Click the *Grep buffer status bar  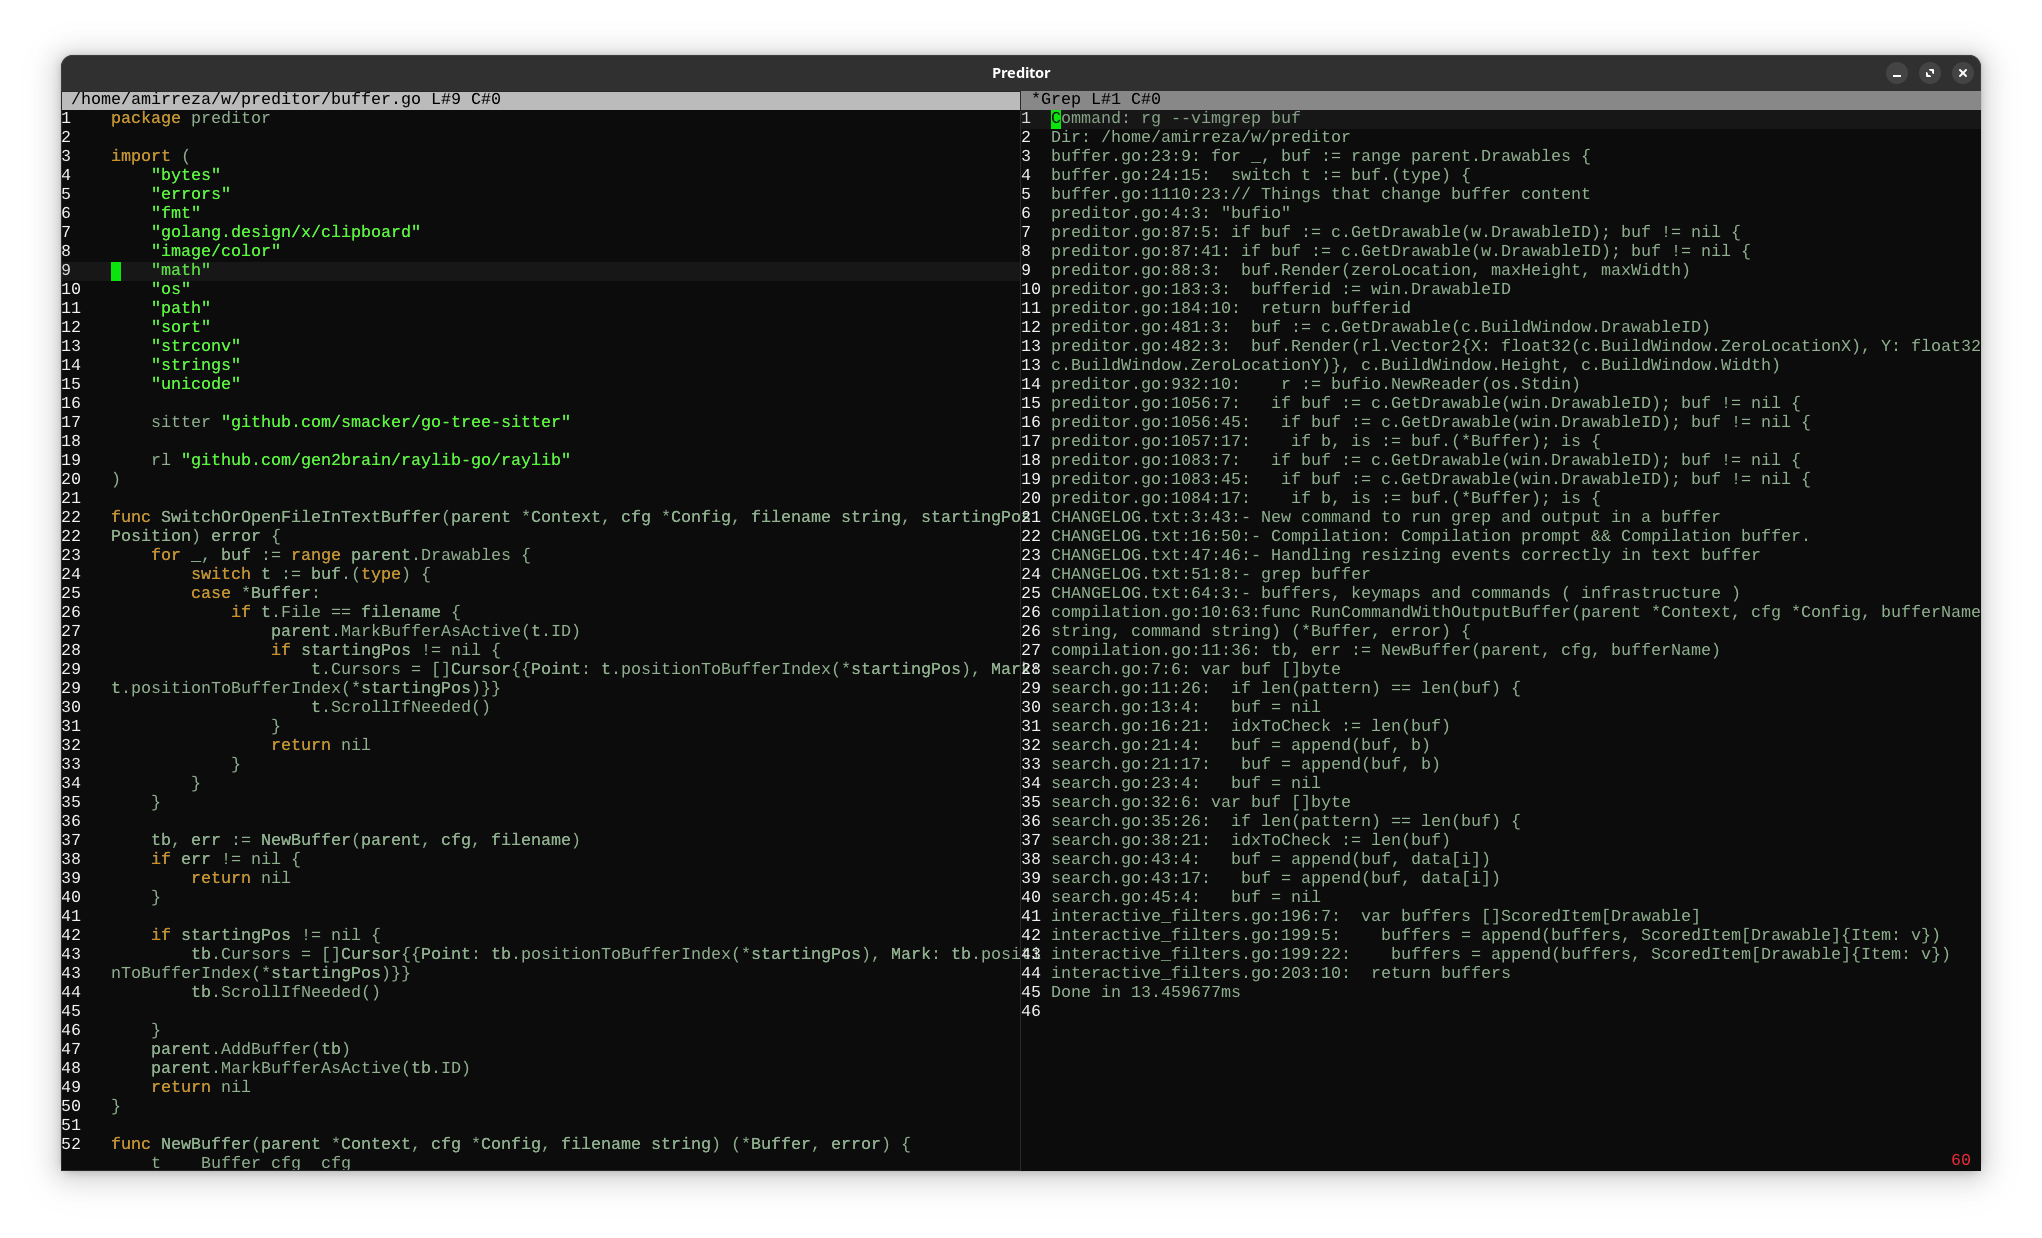(x=1095, y=100)
